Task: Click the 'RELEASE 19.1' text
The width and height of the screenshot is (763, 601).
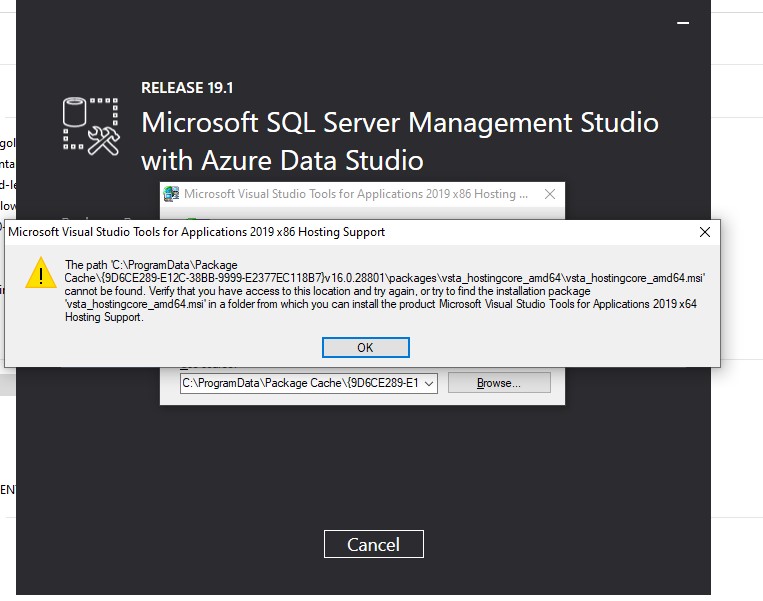Action: point(187,88)
